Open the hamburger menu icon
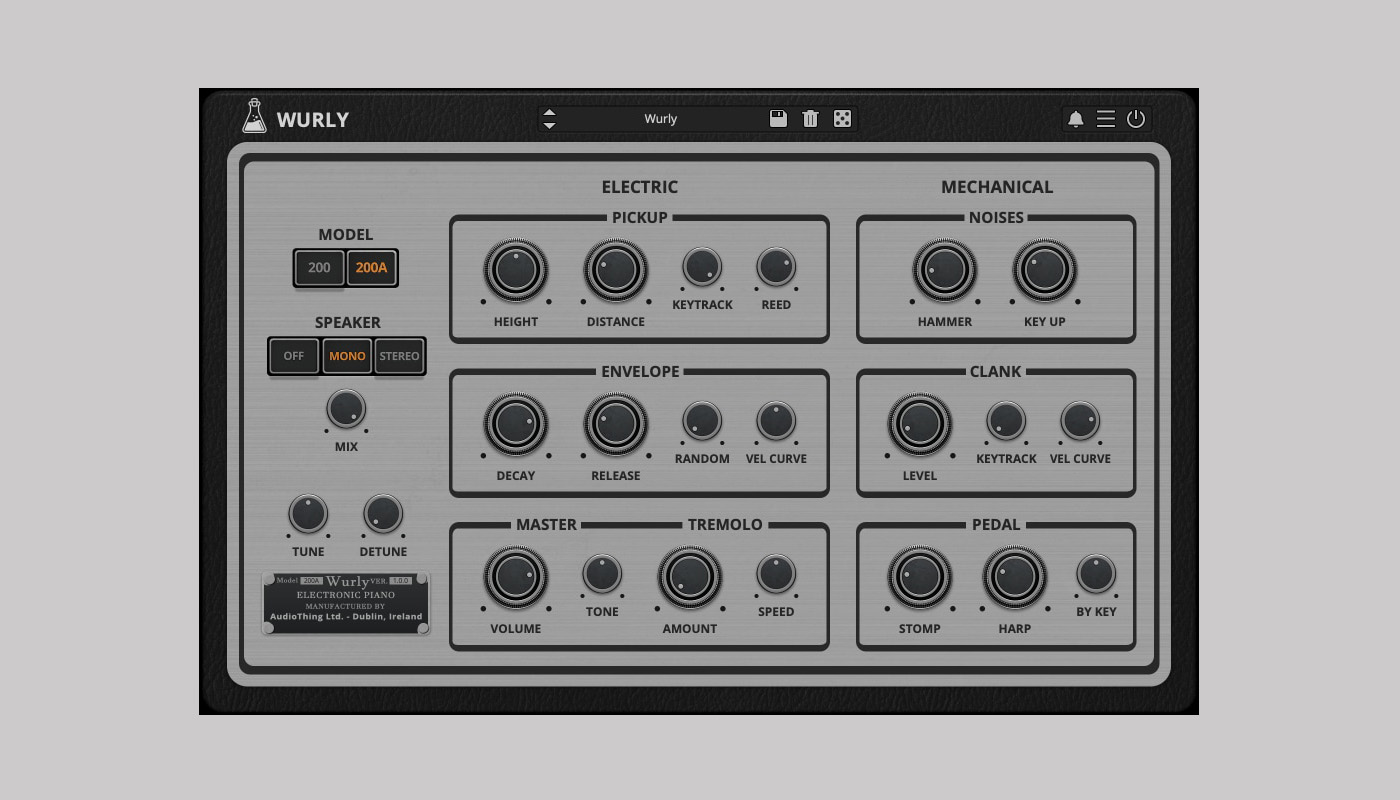1400x800 pixels. [1106, 119]
